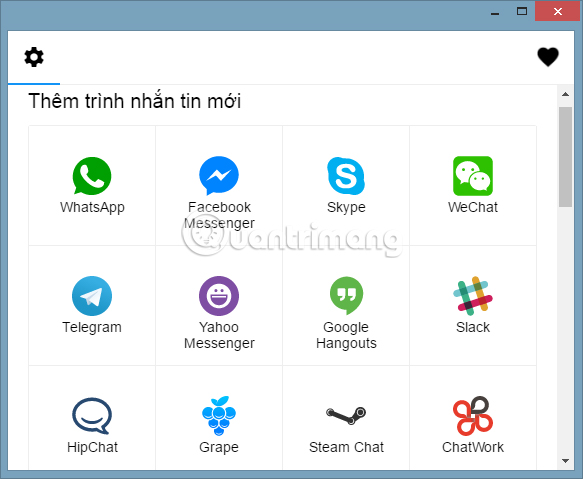
Task: Add the HipChat messenger
Action: (x=92, y=418)
